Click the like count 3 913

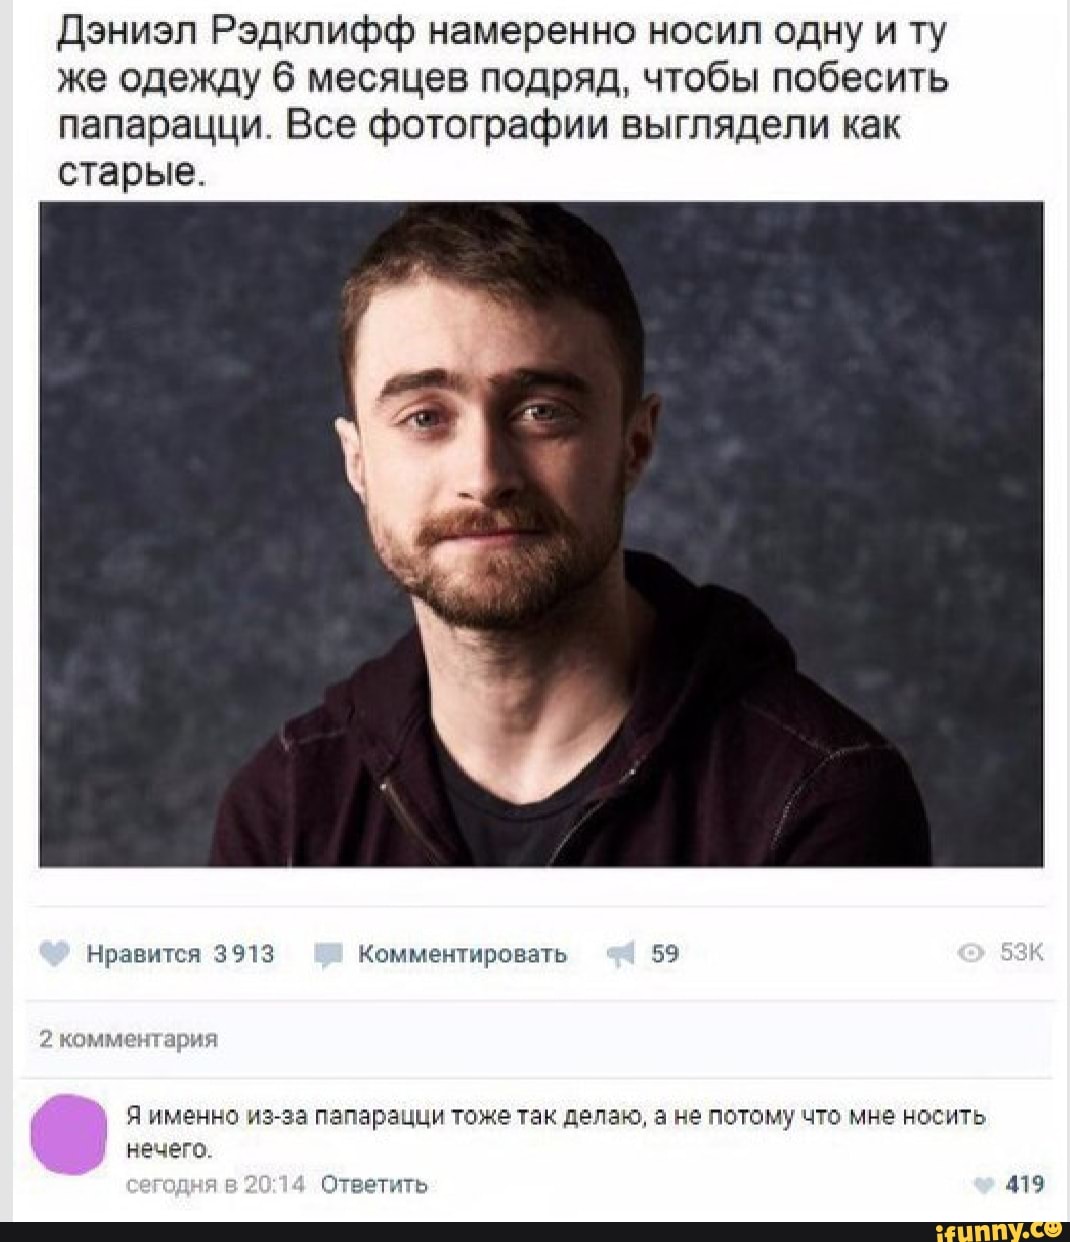(x=245, y=954)
